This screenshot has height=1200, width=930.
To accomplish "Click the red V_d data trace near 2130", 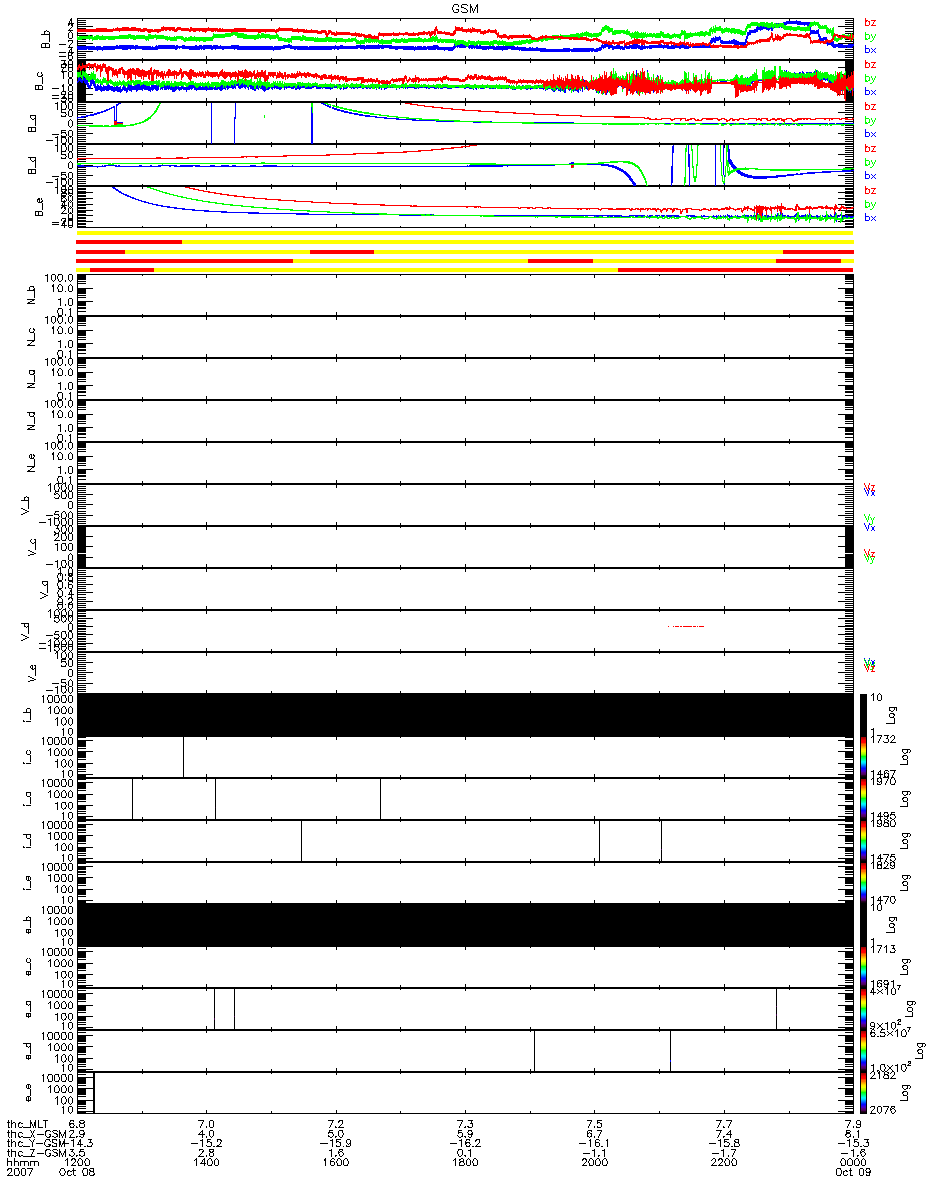I will coord(686,626).
